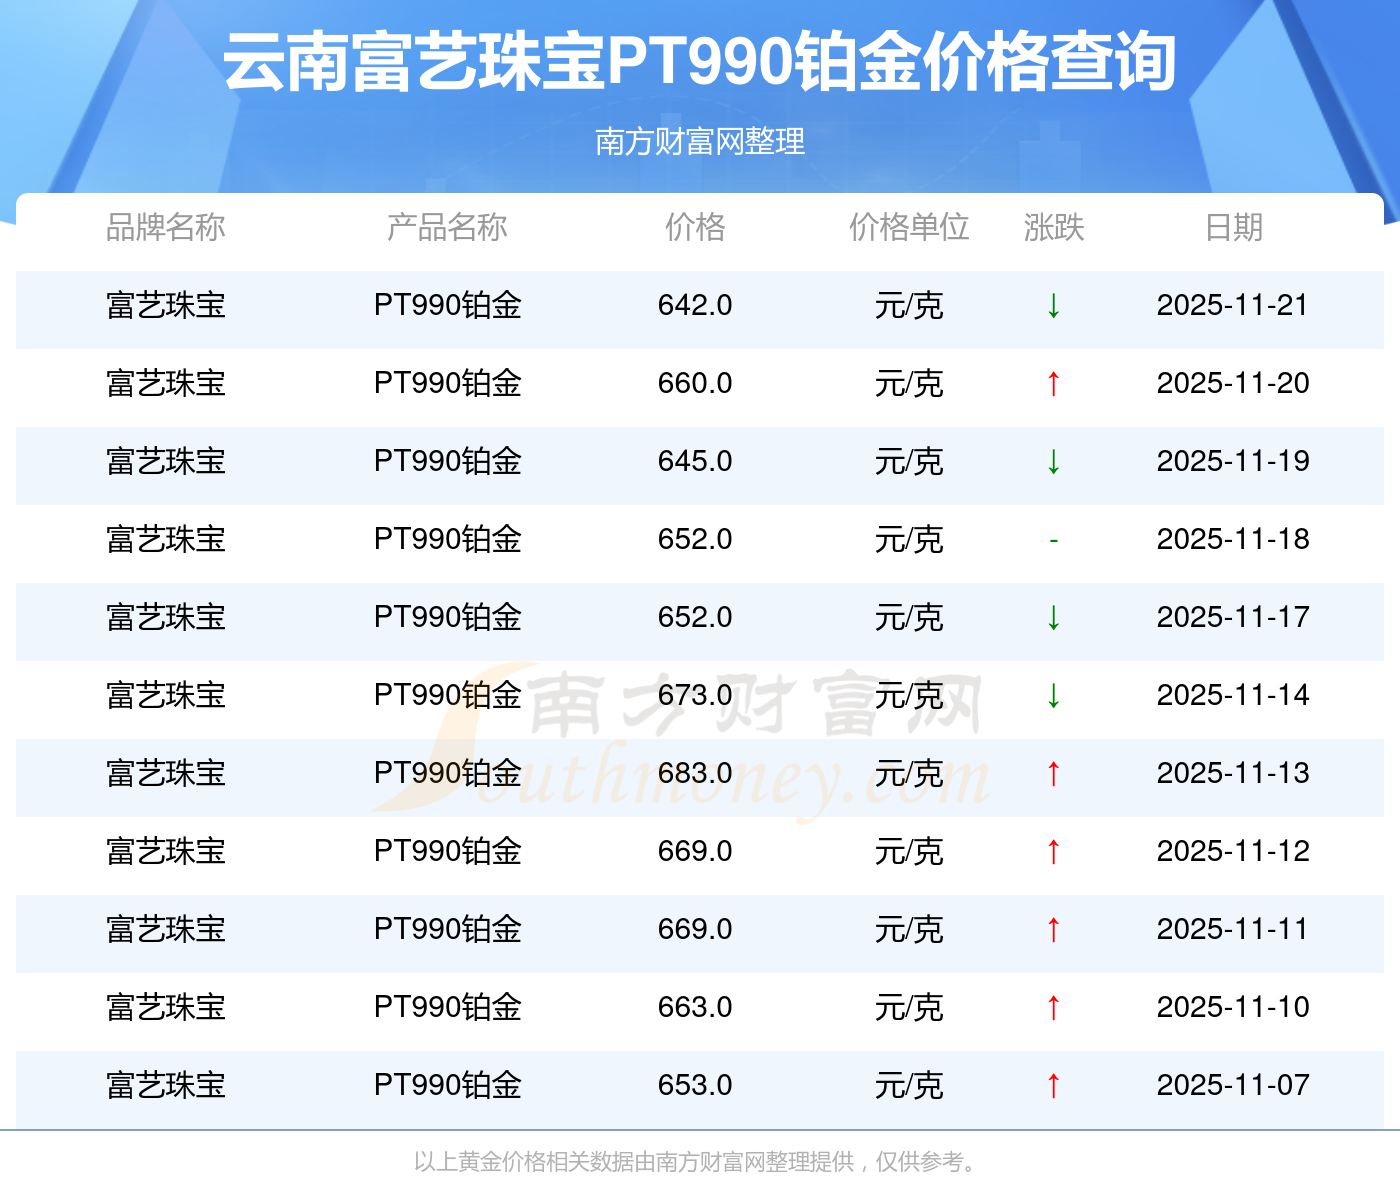Click the price 660.0
Screen dimensions: 1400x1177
[x=695, y=383]
